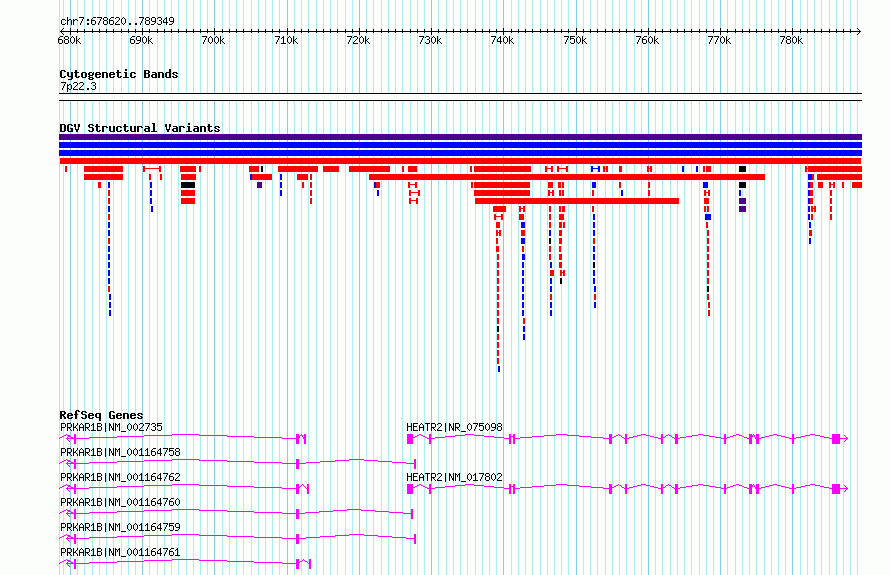890x575 pixels.
Task: Open the RefSeq Genes track title
Action: [101, 415]
